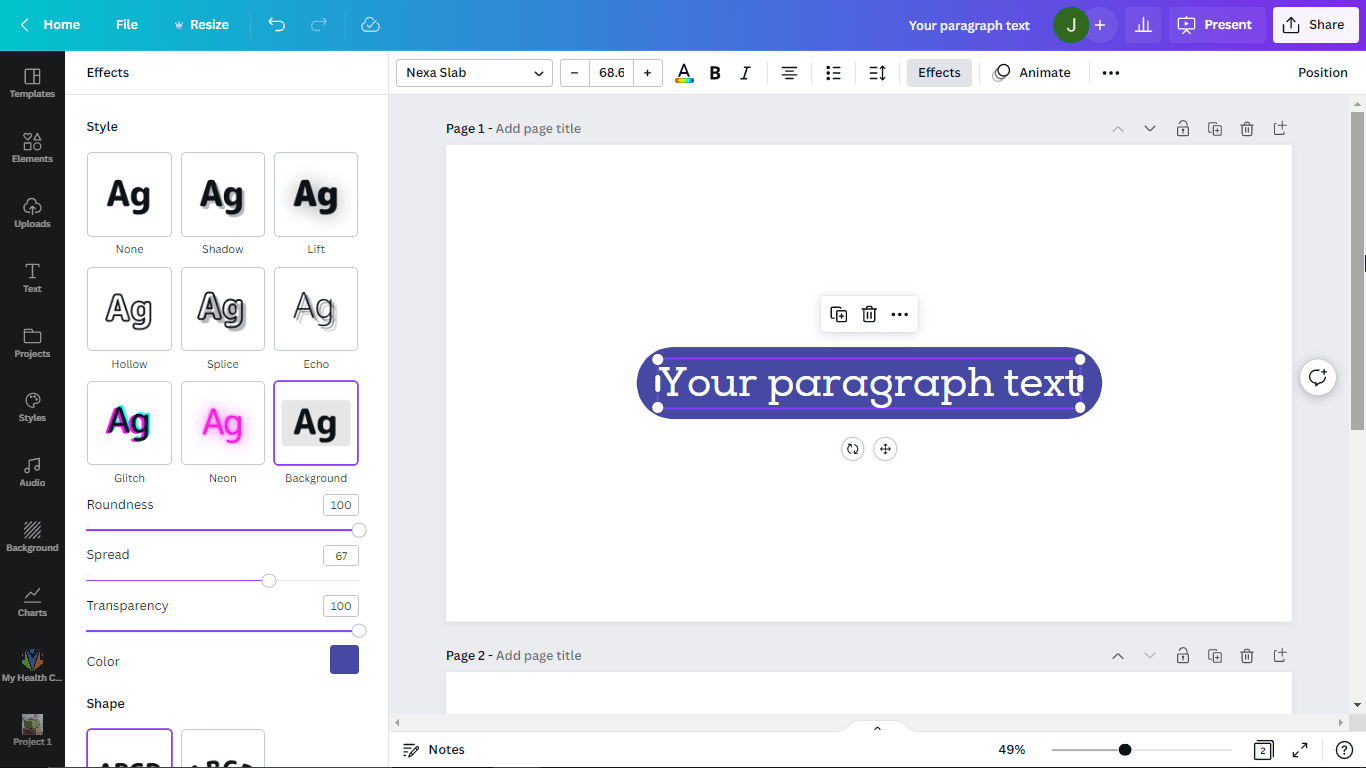Open the Charts panel
This screenshot has height=768, width=1366.
pos(32,600)
